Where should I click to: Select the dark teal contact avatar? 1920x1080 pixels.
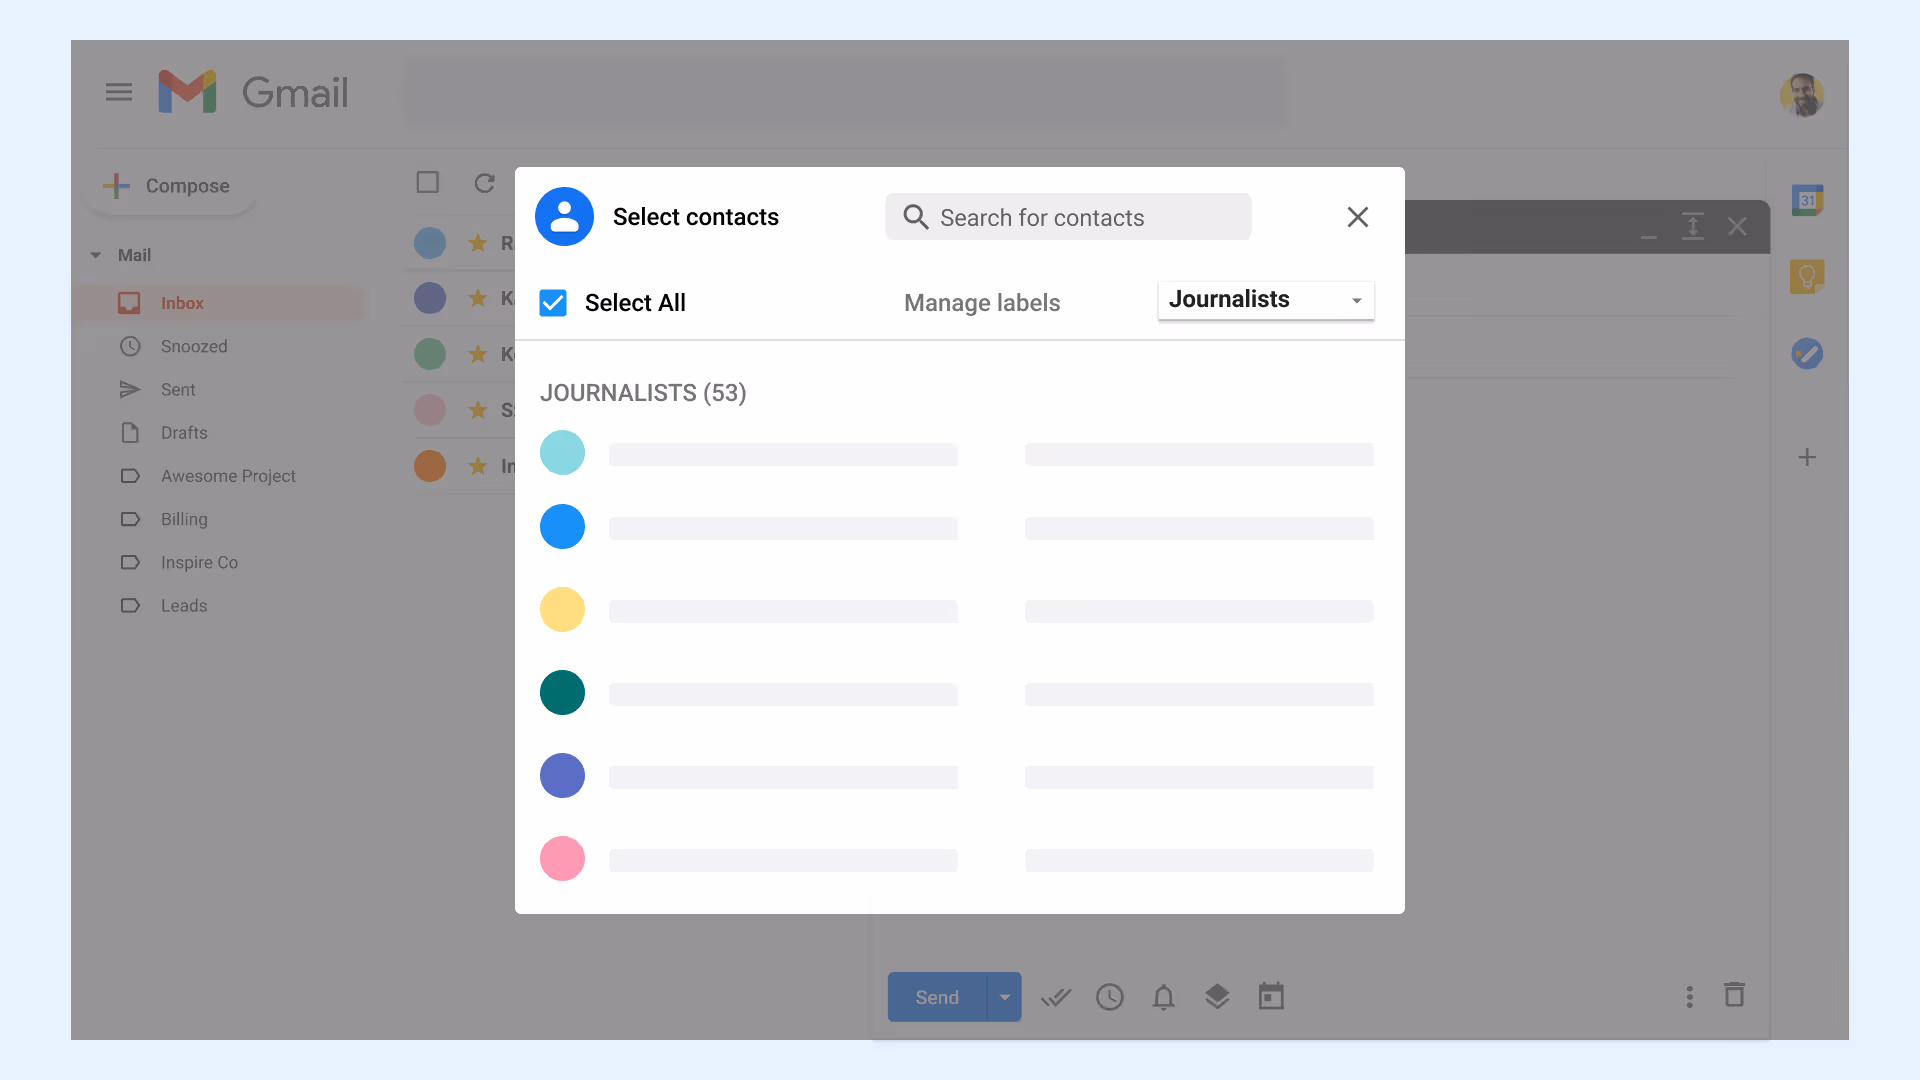click(562, 693)
